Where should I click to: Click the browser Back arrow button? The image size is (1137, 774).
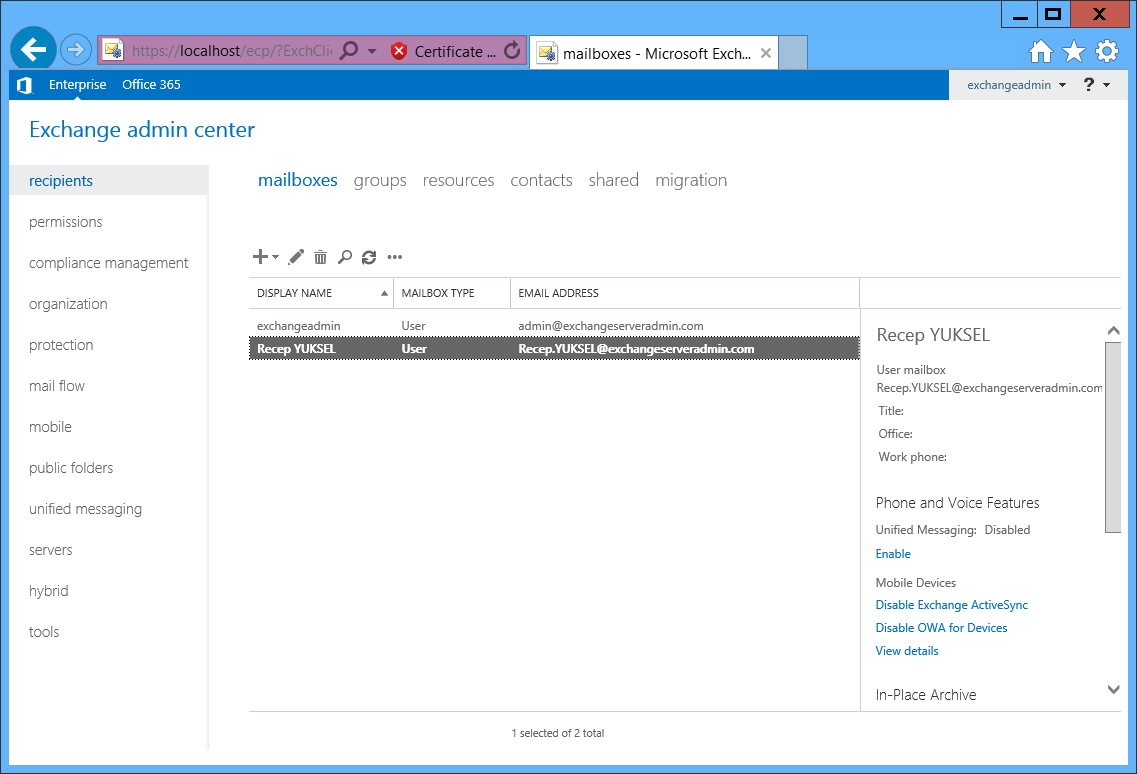tap(33, 50)
